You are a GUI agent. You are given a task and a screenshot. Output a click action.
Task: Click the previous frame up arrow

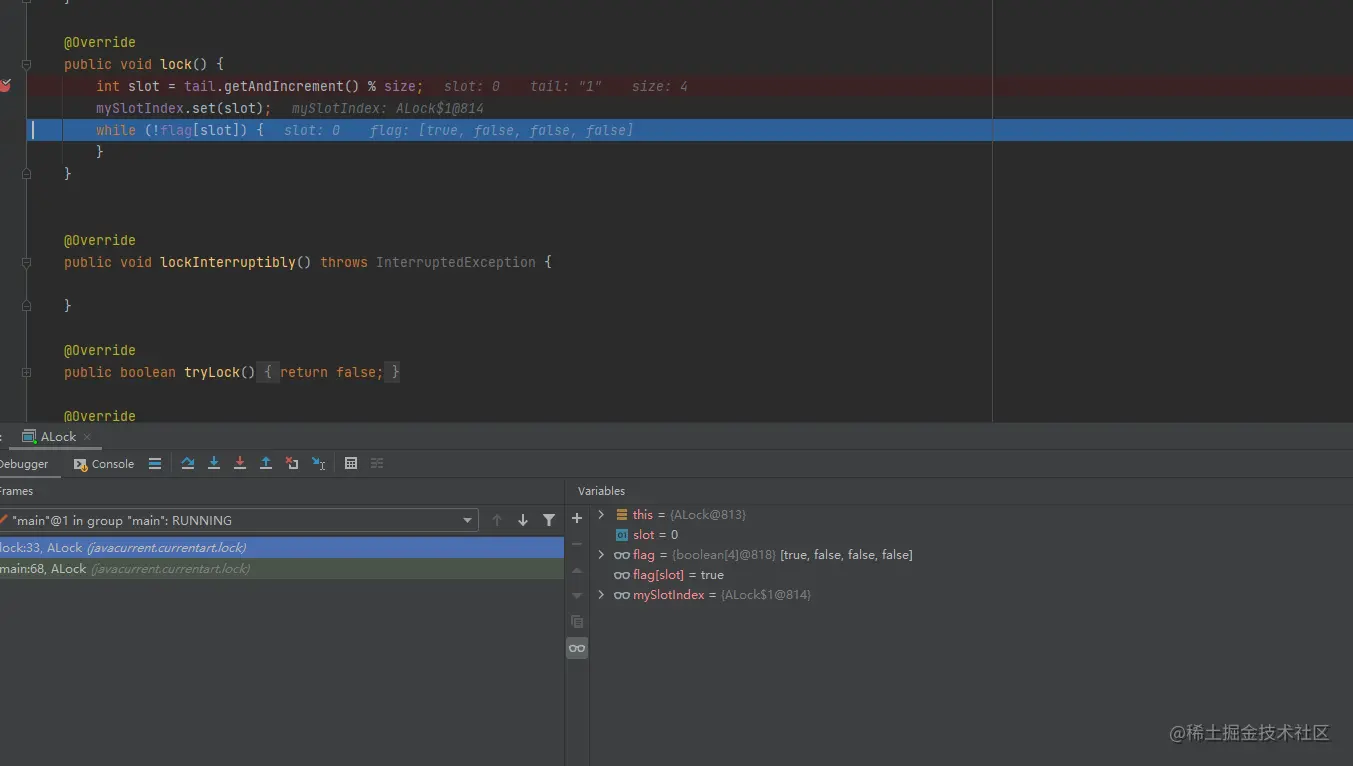click(497, 520)
